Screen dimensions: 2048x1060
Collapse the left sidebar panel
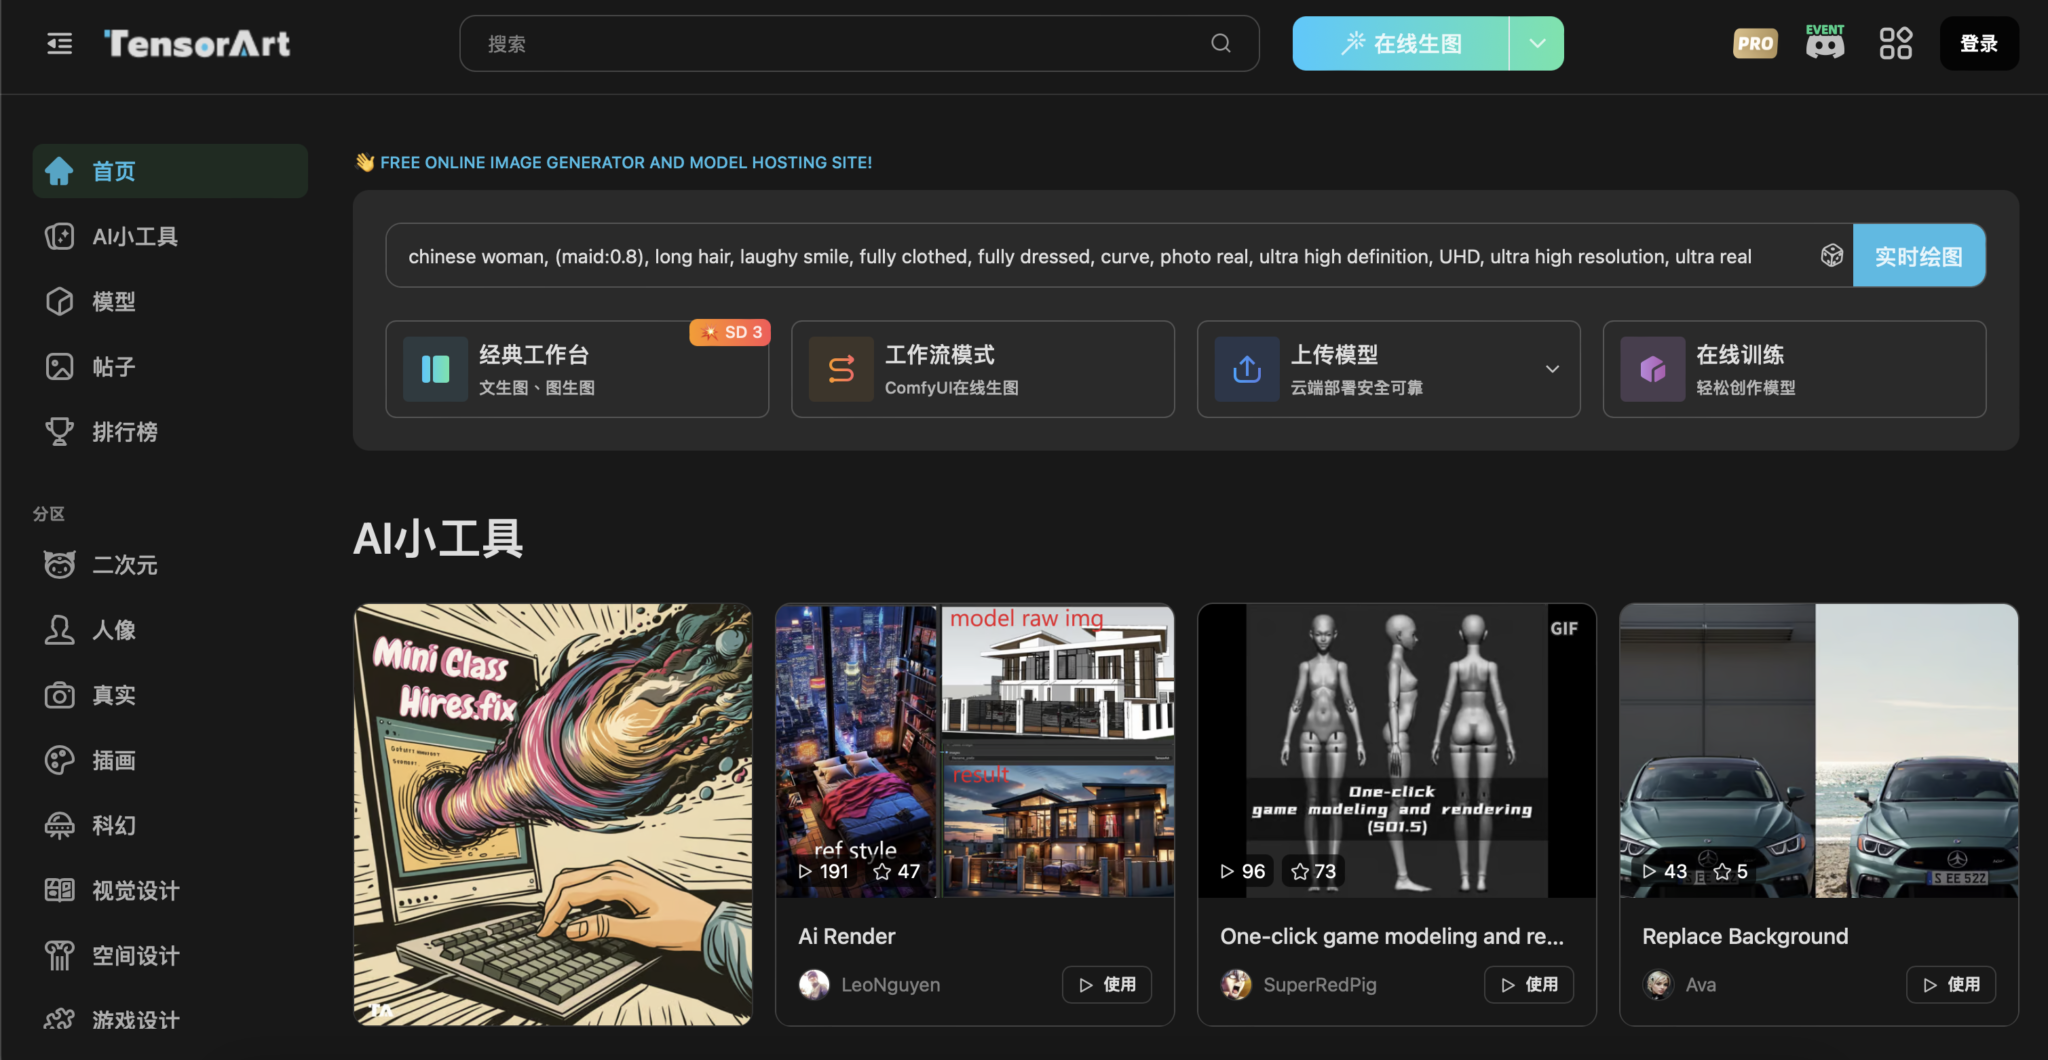click(59, 43)
